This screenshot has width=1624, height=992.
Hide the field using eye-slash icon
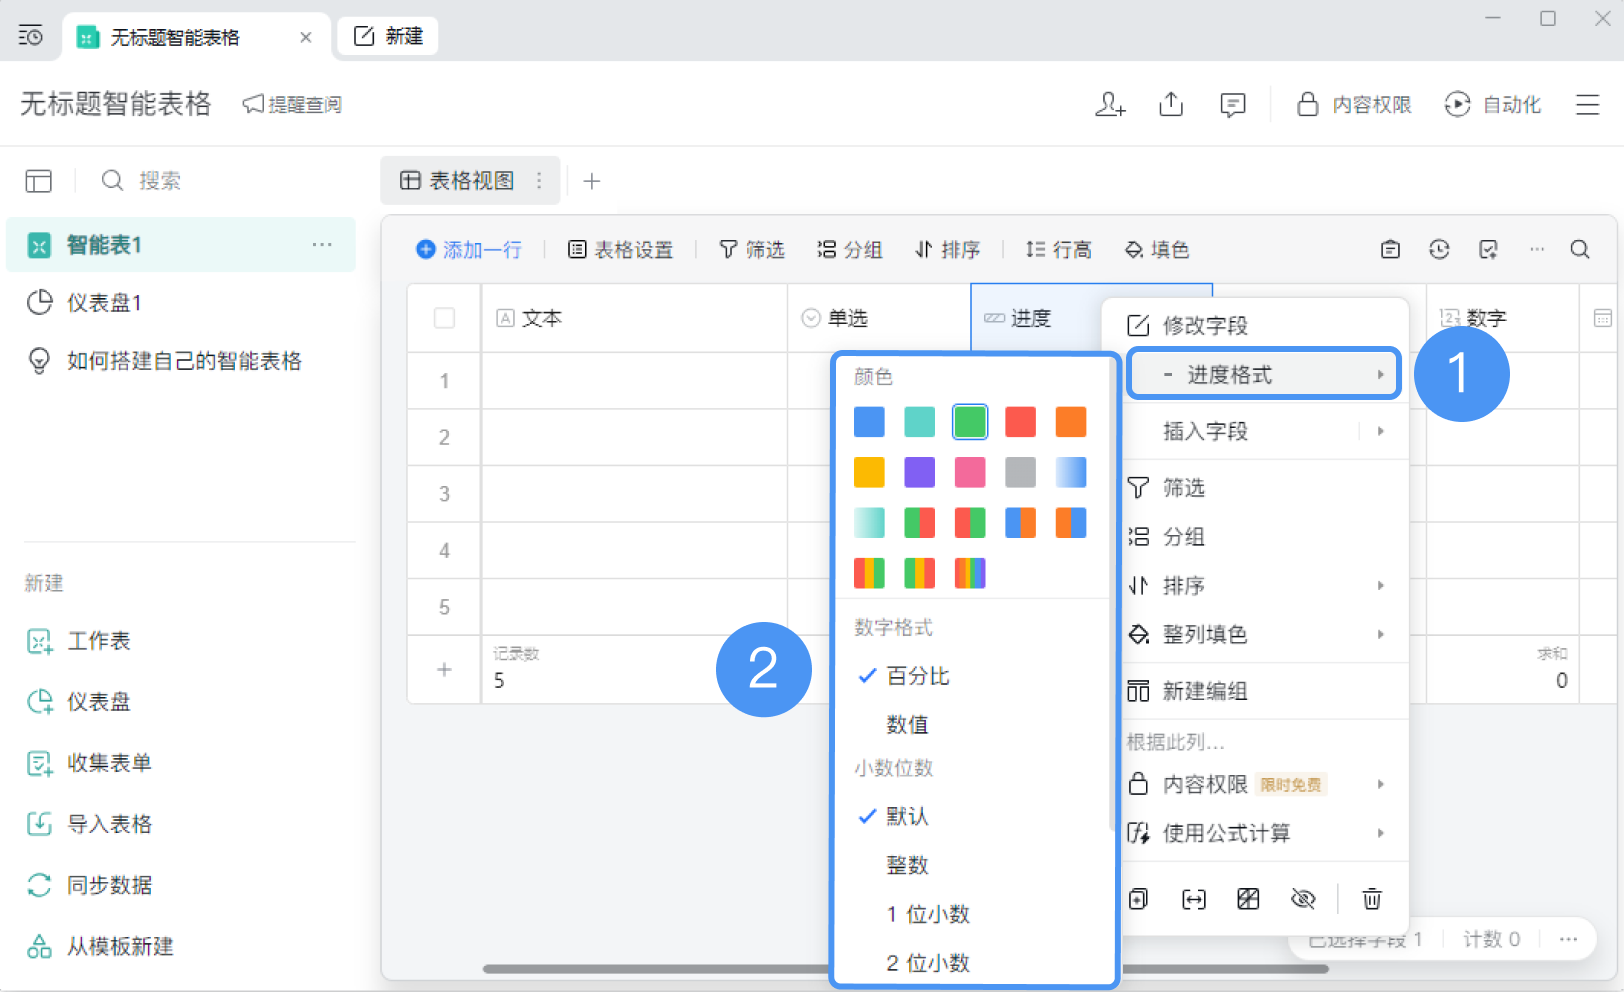(x=1303, y=899)
